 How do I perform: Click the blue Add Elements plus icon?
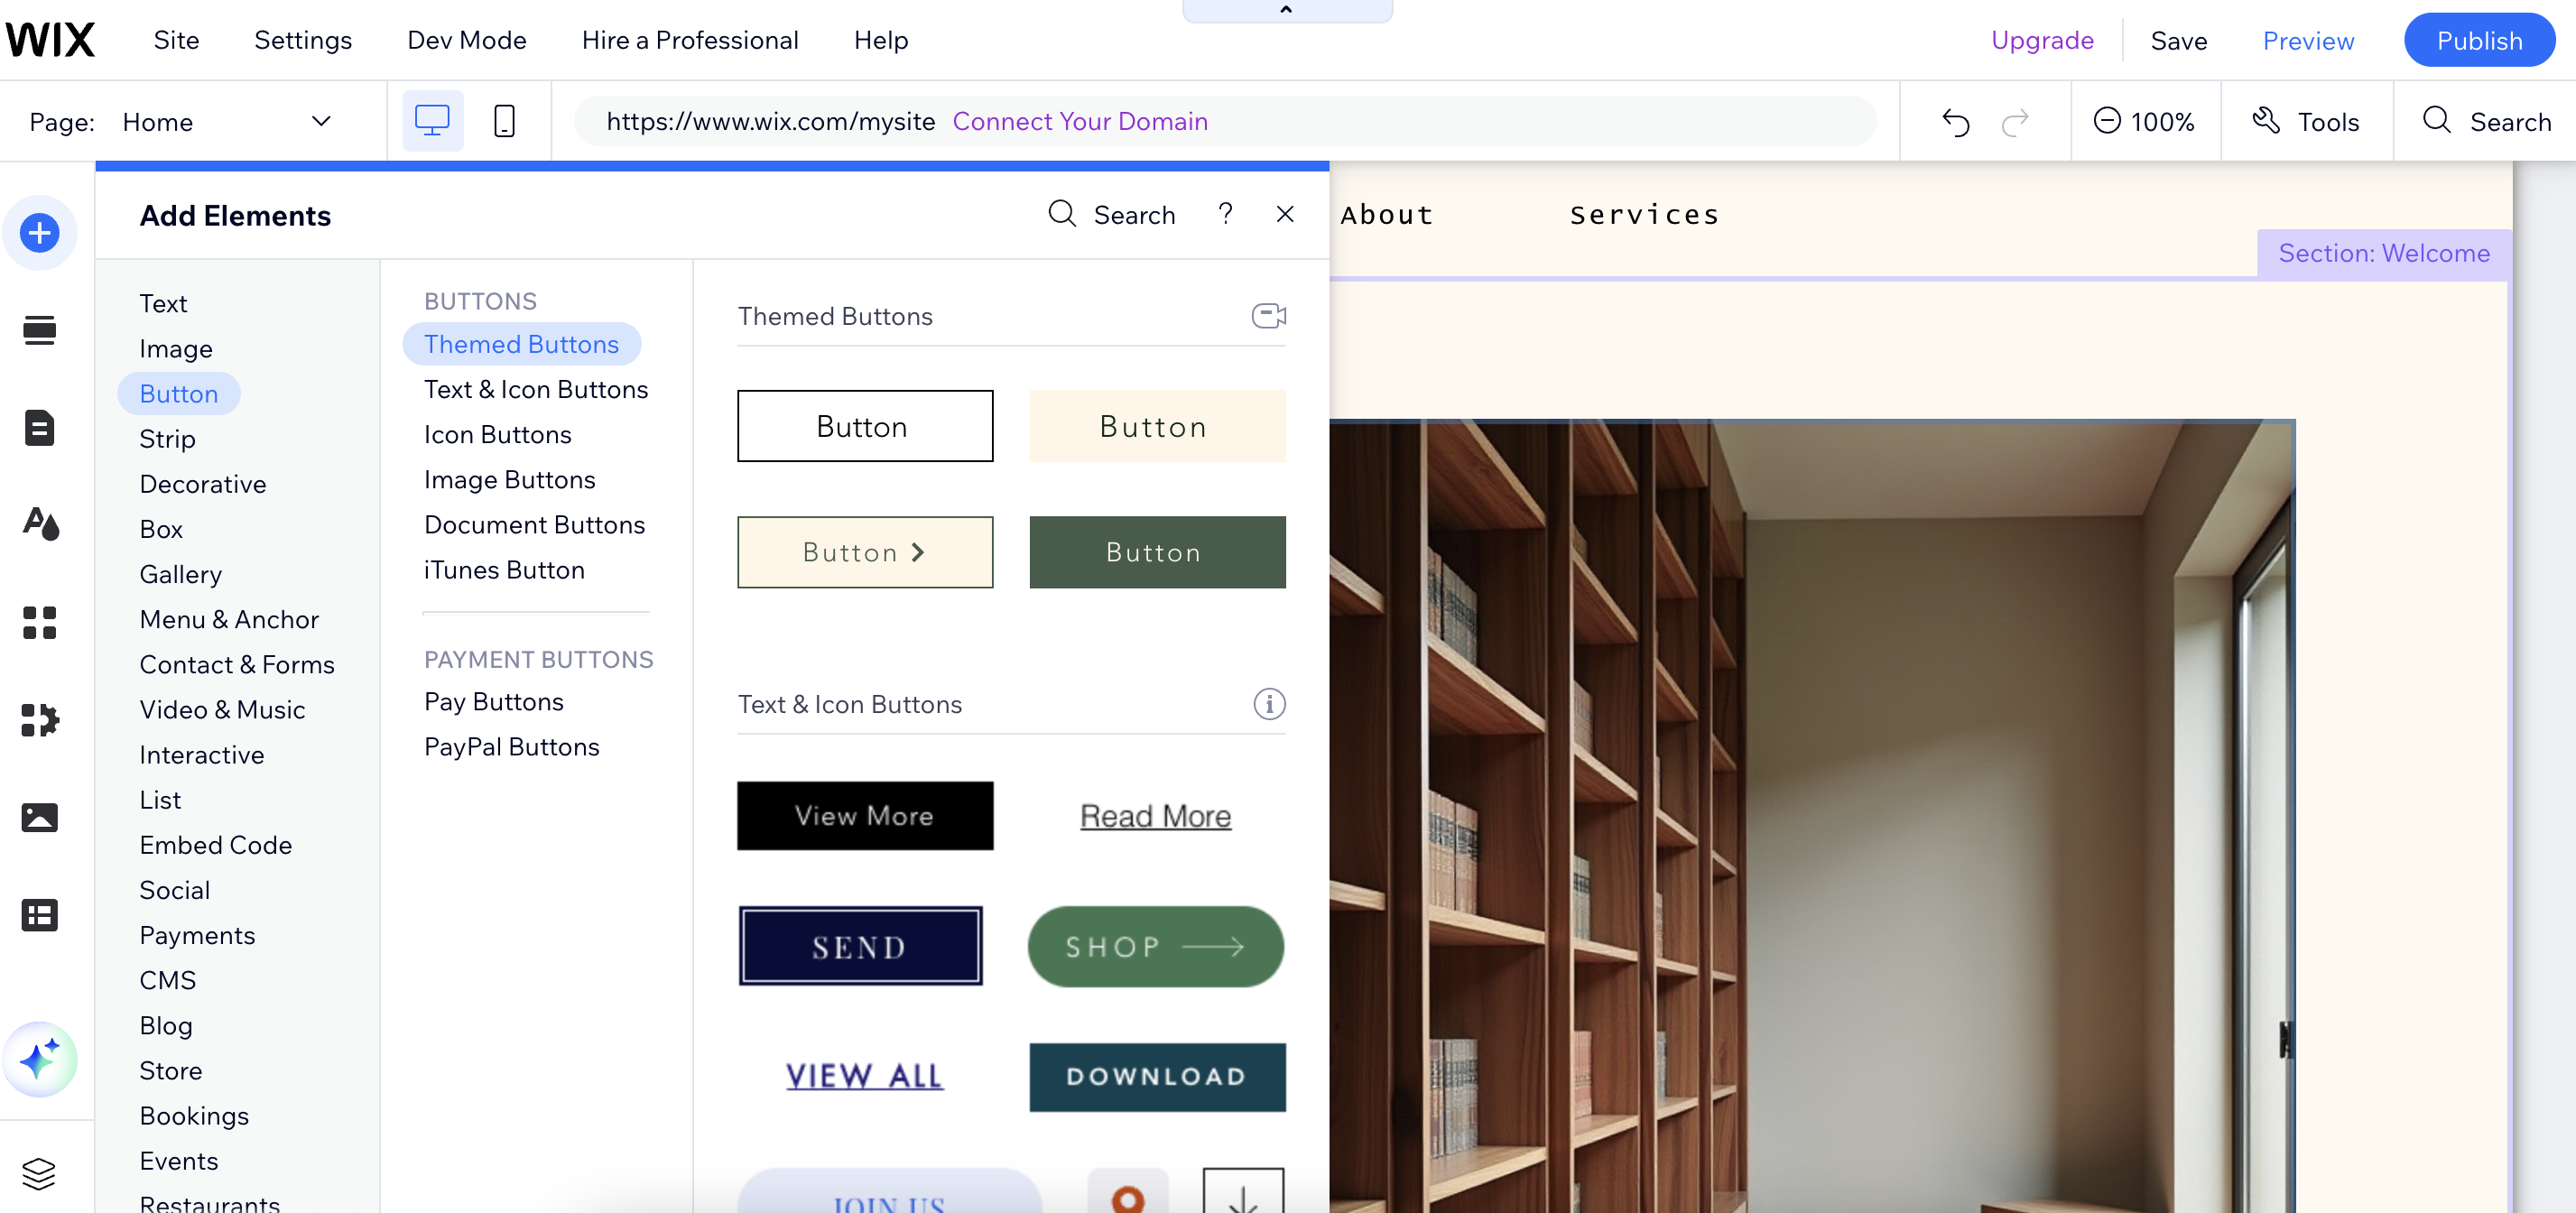click(x=40, y=233)
